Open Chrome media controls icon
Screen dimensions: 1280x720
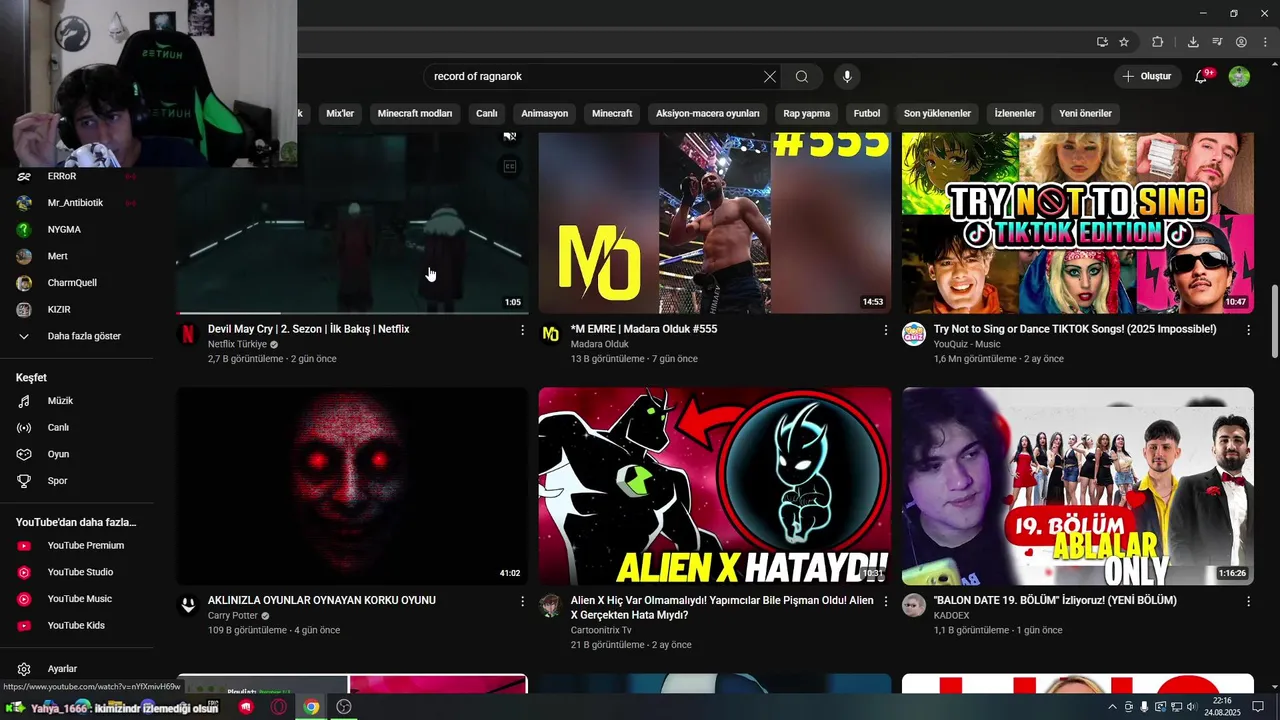click(1217, 42)
